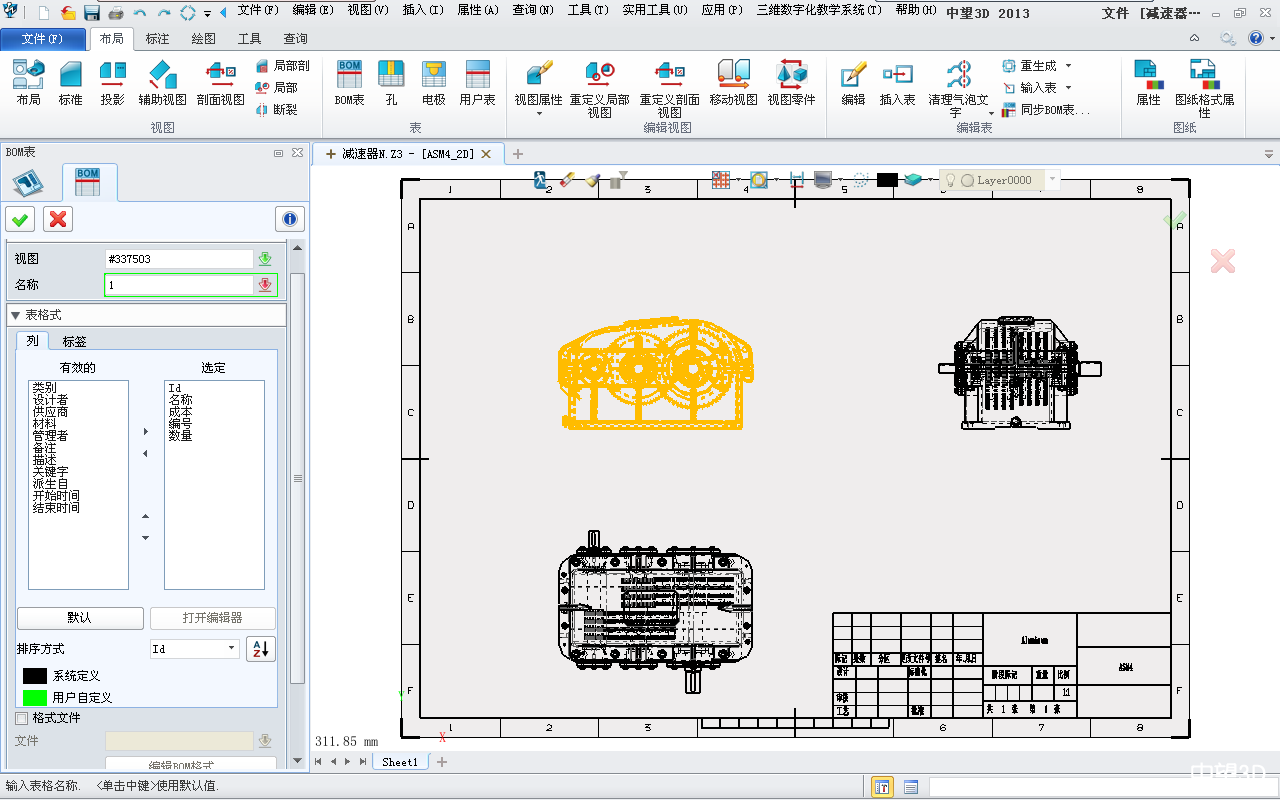Confirm with the green checkmark button
The image size is (1280, 800).
20,219
